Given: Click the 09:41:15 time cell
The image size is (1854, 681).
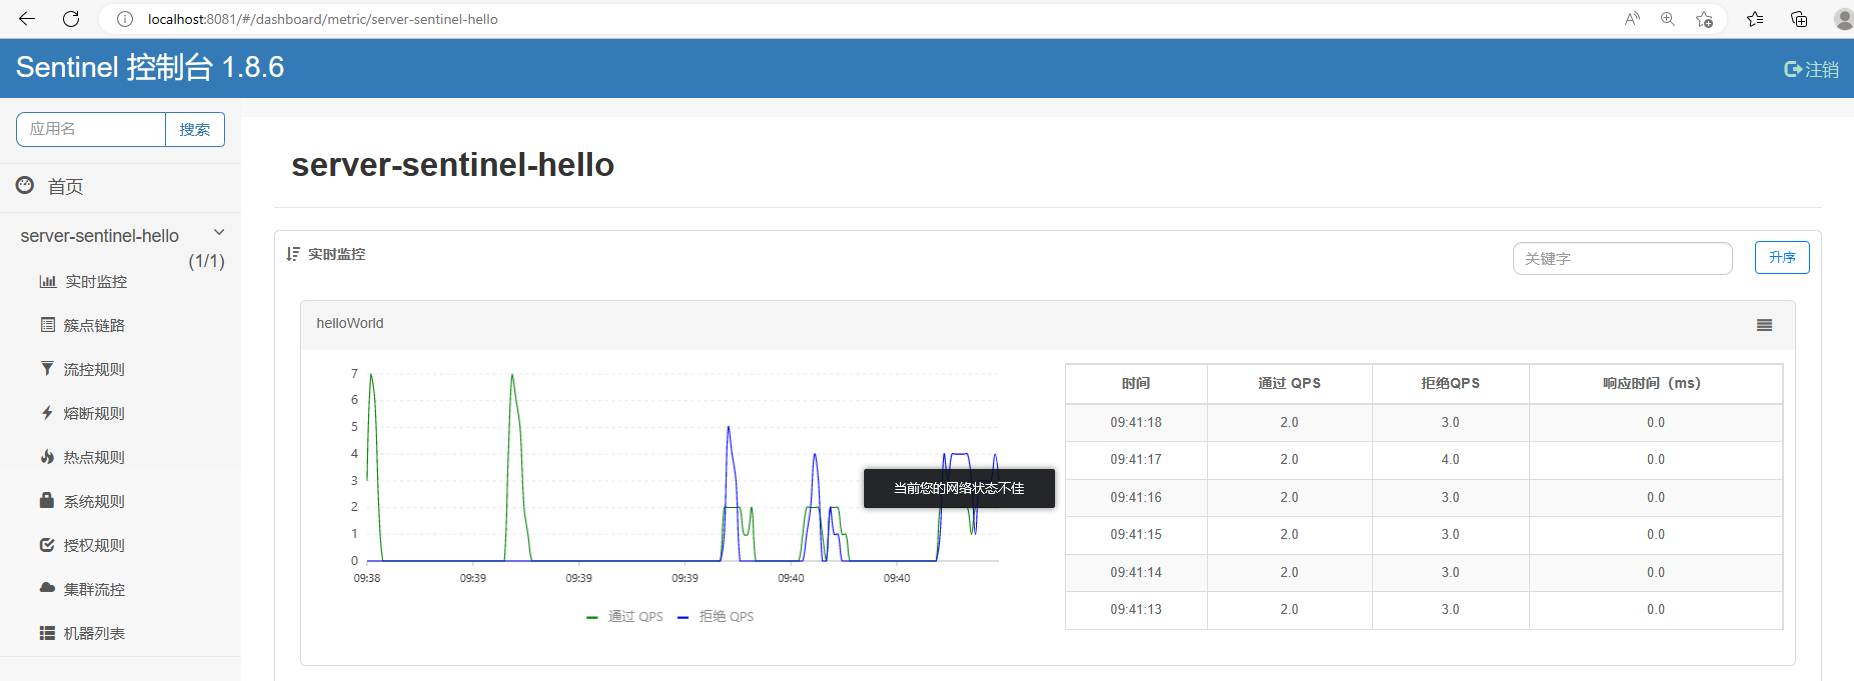Looking at the screenshot, I should click(1136, 535).
